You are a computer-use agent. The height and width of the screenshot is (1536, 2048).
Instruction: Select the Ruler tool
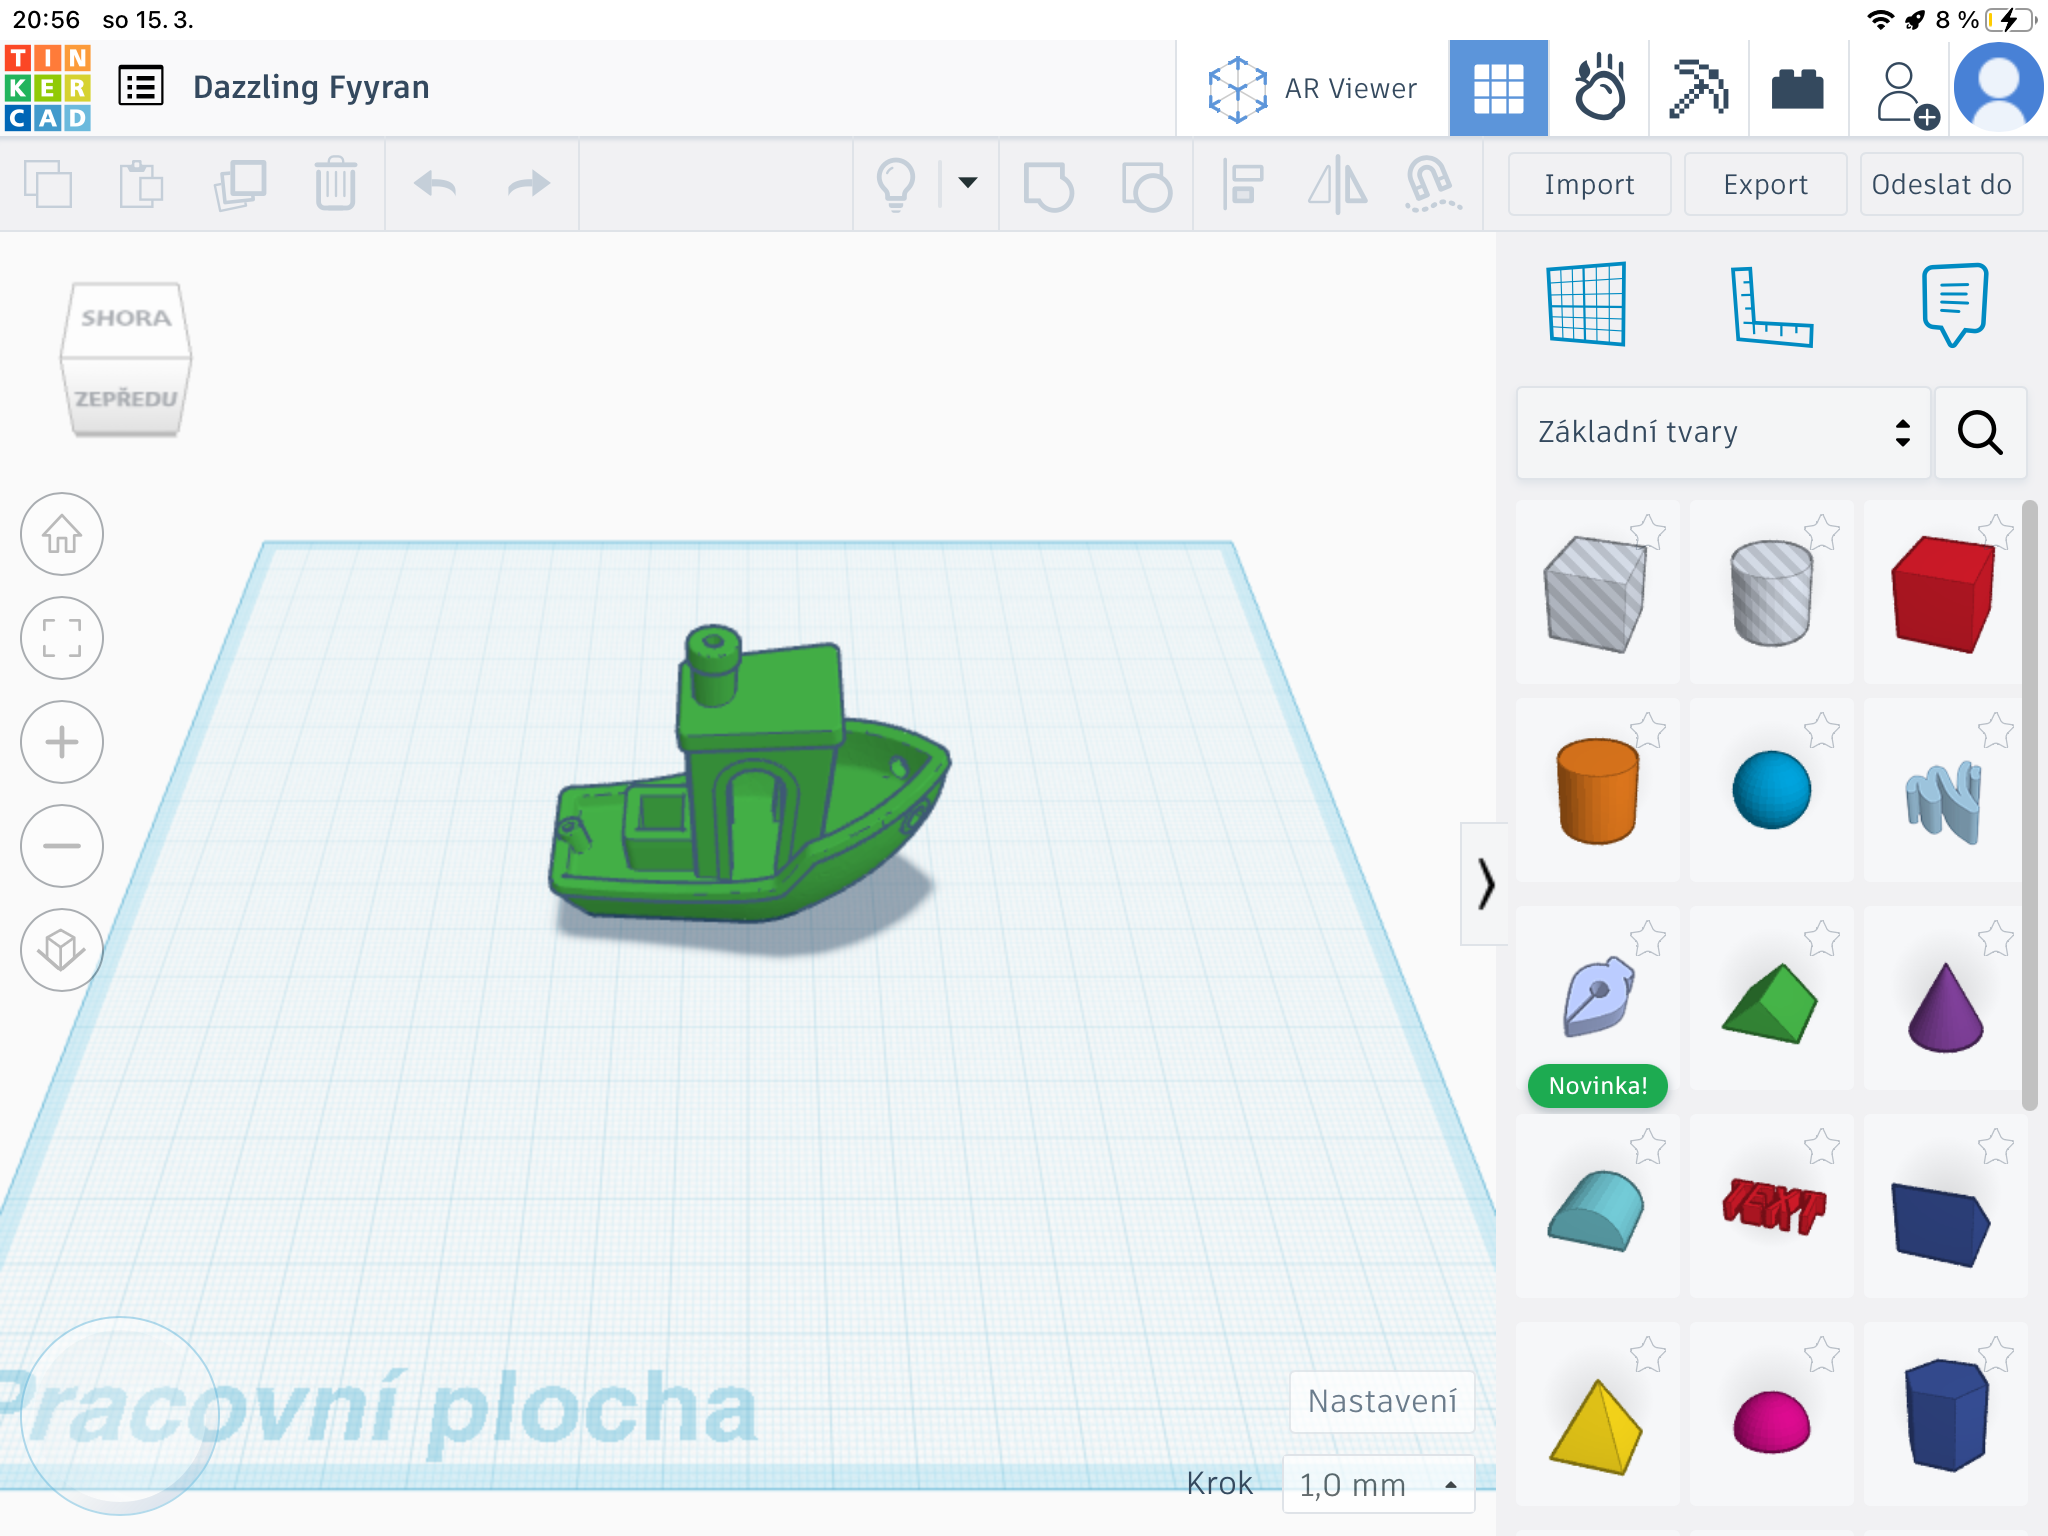click(x=1771, y=306)
